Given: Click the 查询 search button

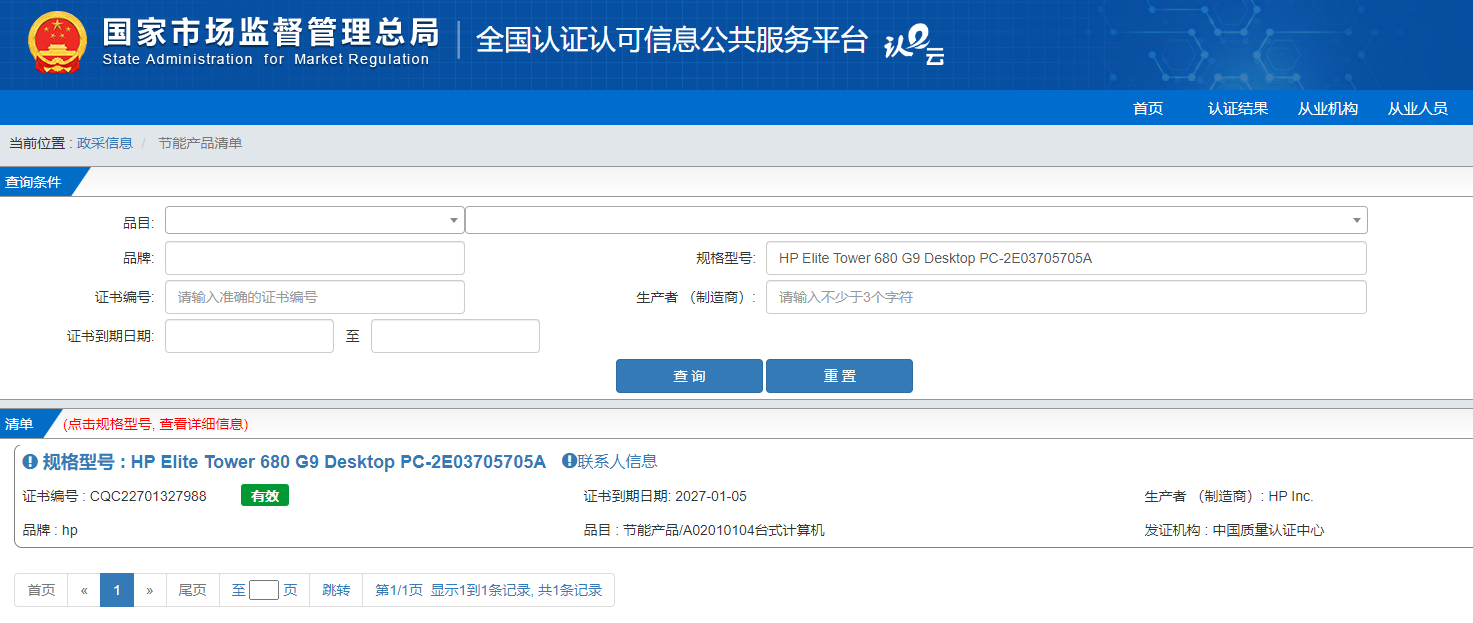Looking at the screenshot, I should pyautogui.click(x=689, y=376).
